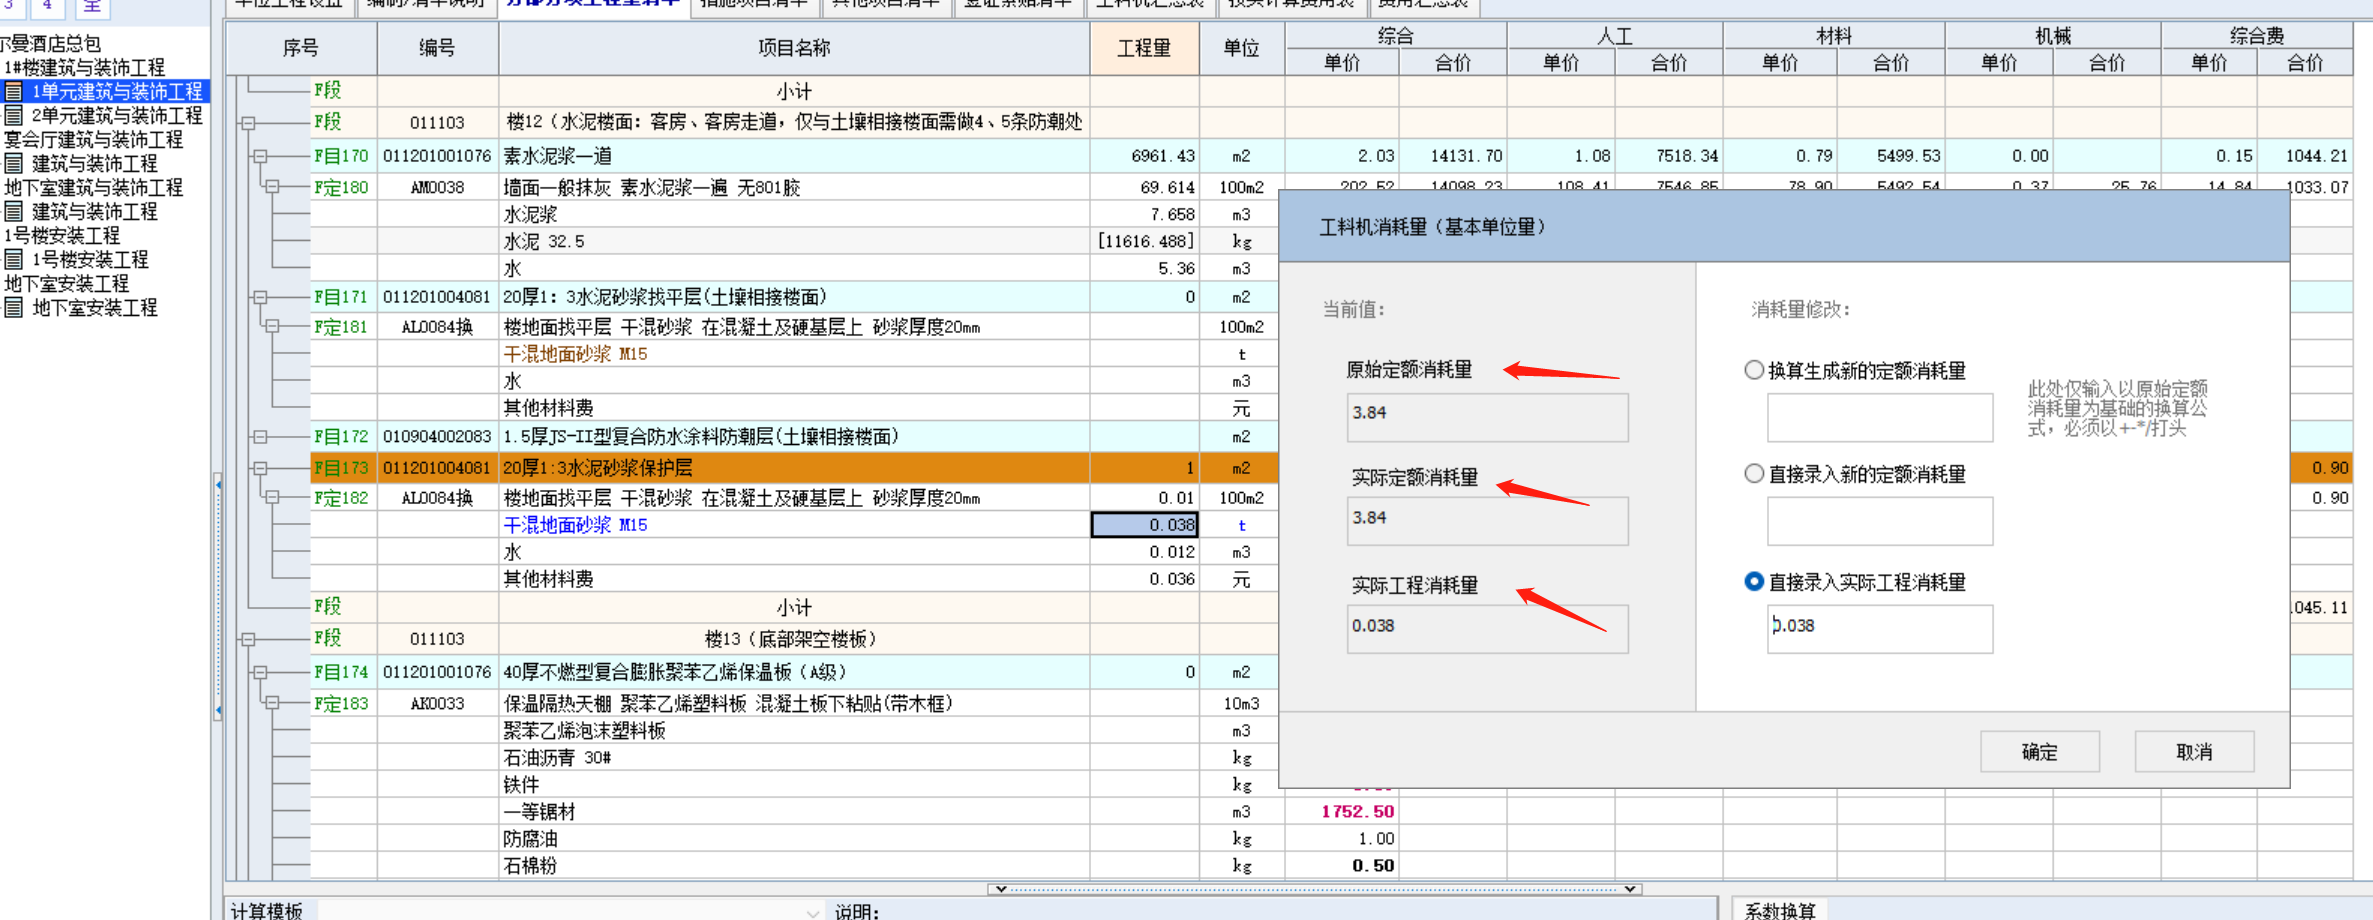Collapse the F定181 AL0084换 node

pos(272,327)
